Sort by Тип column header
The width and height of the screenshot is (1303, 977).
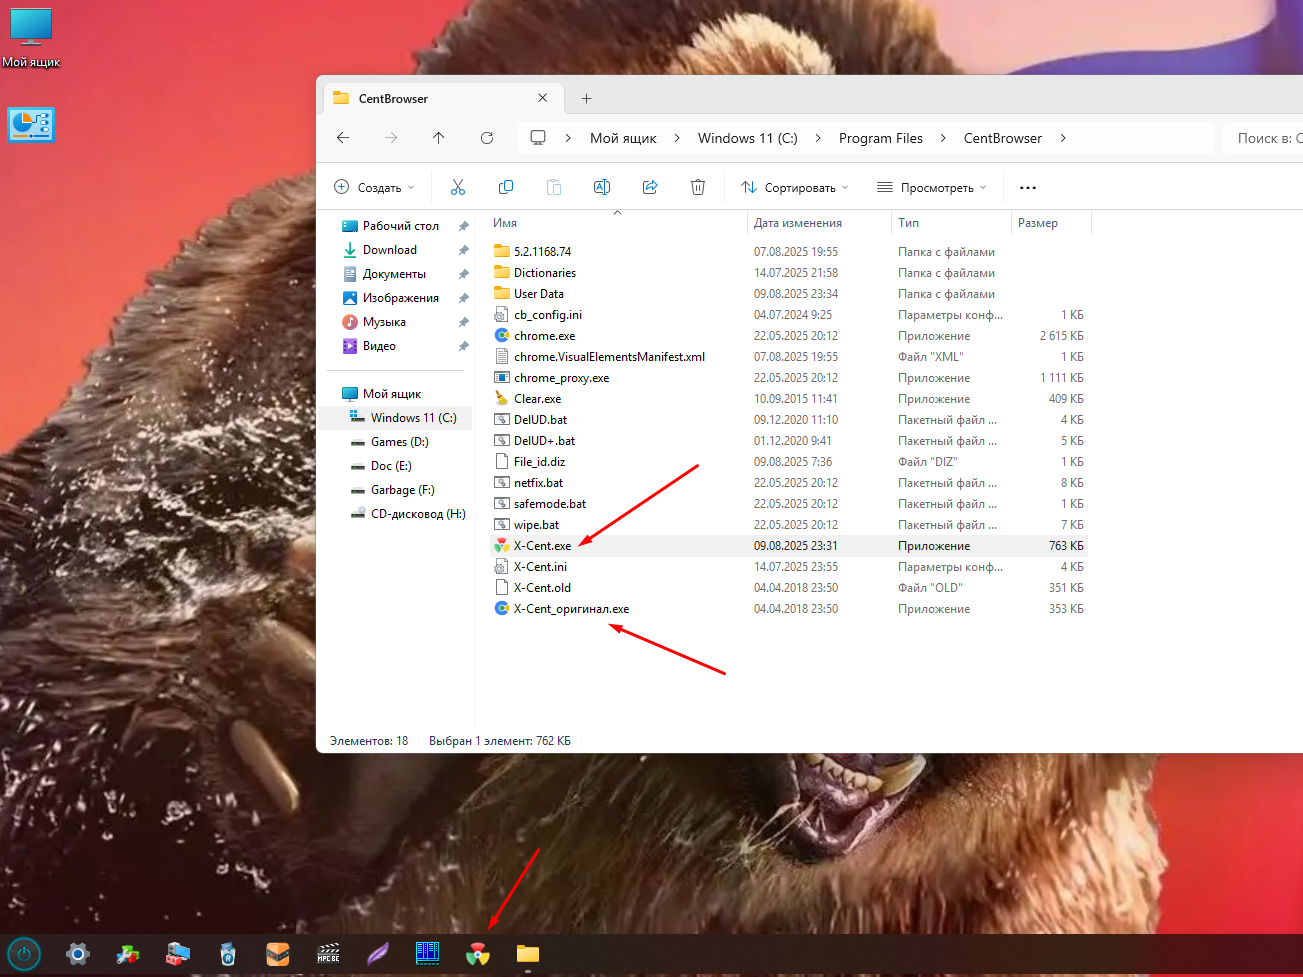pyautogui.click(x=908, y=223)
